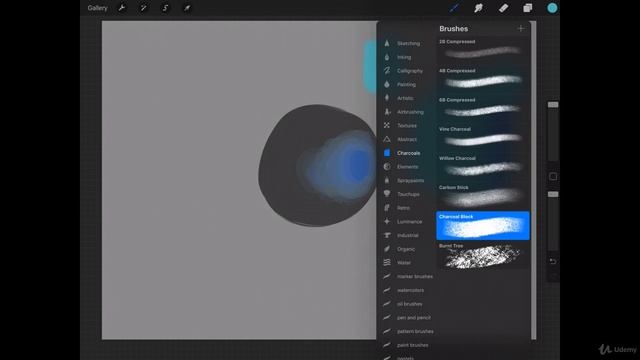Open the active color picker circle
640x360 pixels.
click(x=552, y=8)
